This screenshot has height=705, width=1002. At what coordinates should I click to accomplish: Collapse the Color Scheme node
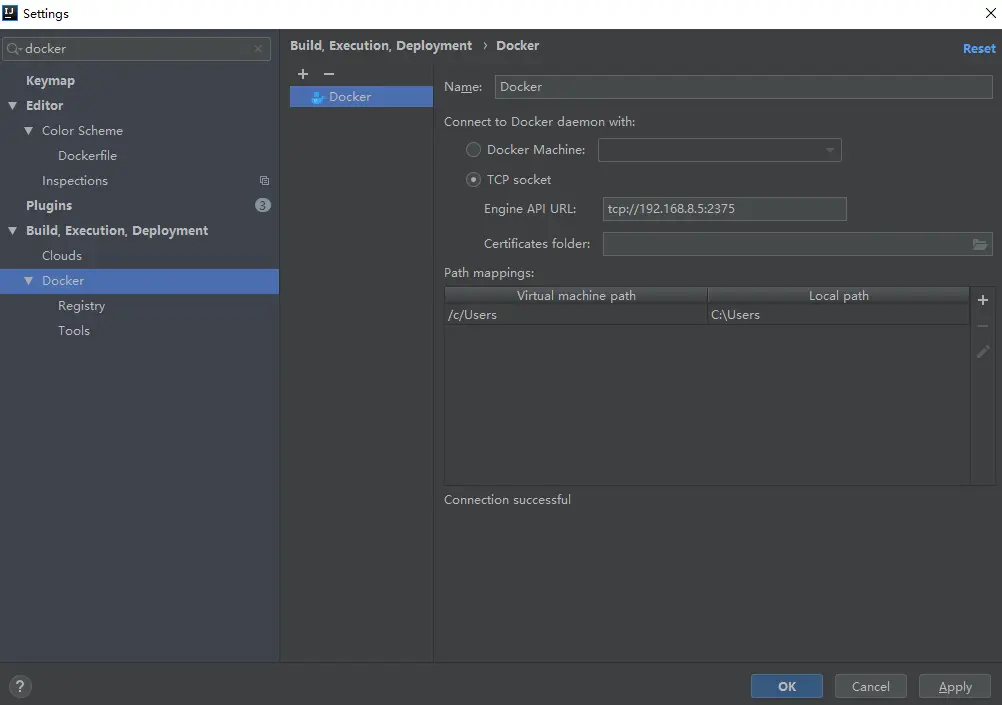click(29, 130)
